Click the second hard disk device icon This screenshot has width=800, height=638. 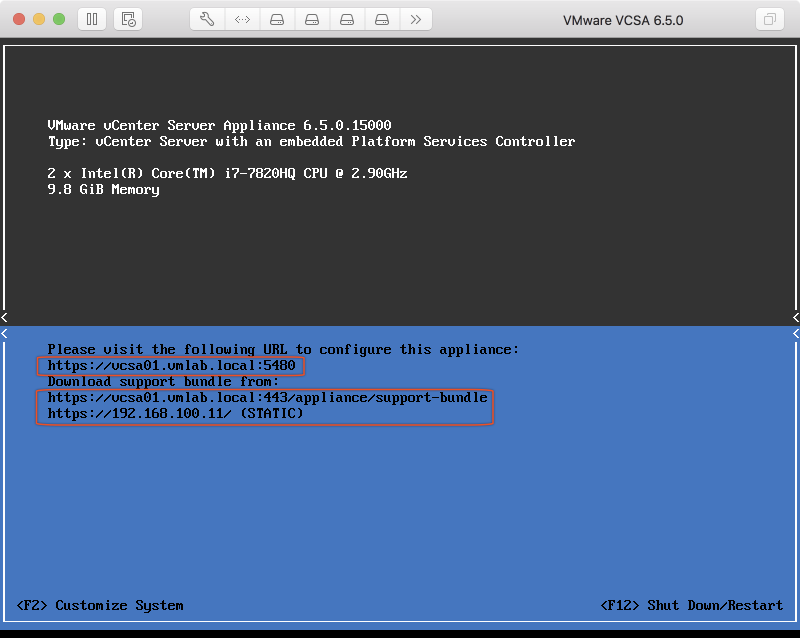point(312,19)
